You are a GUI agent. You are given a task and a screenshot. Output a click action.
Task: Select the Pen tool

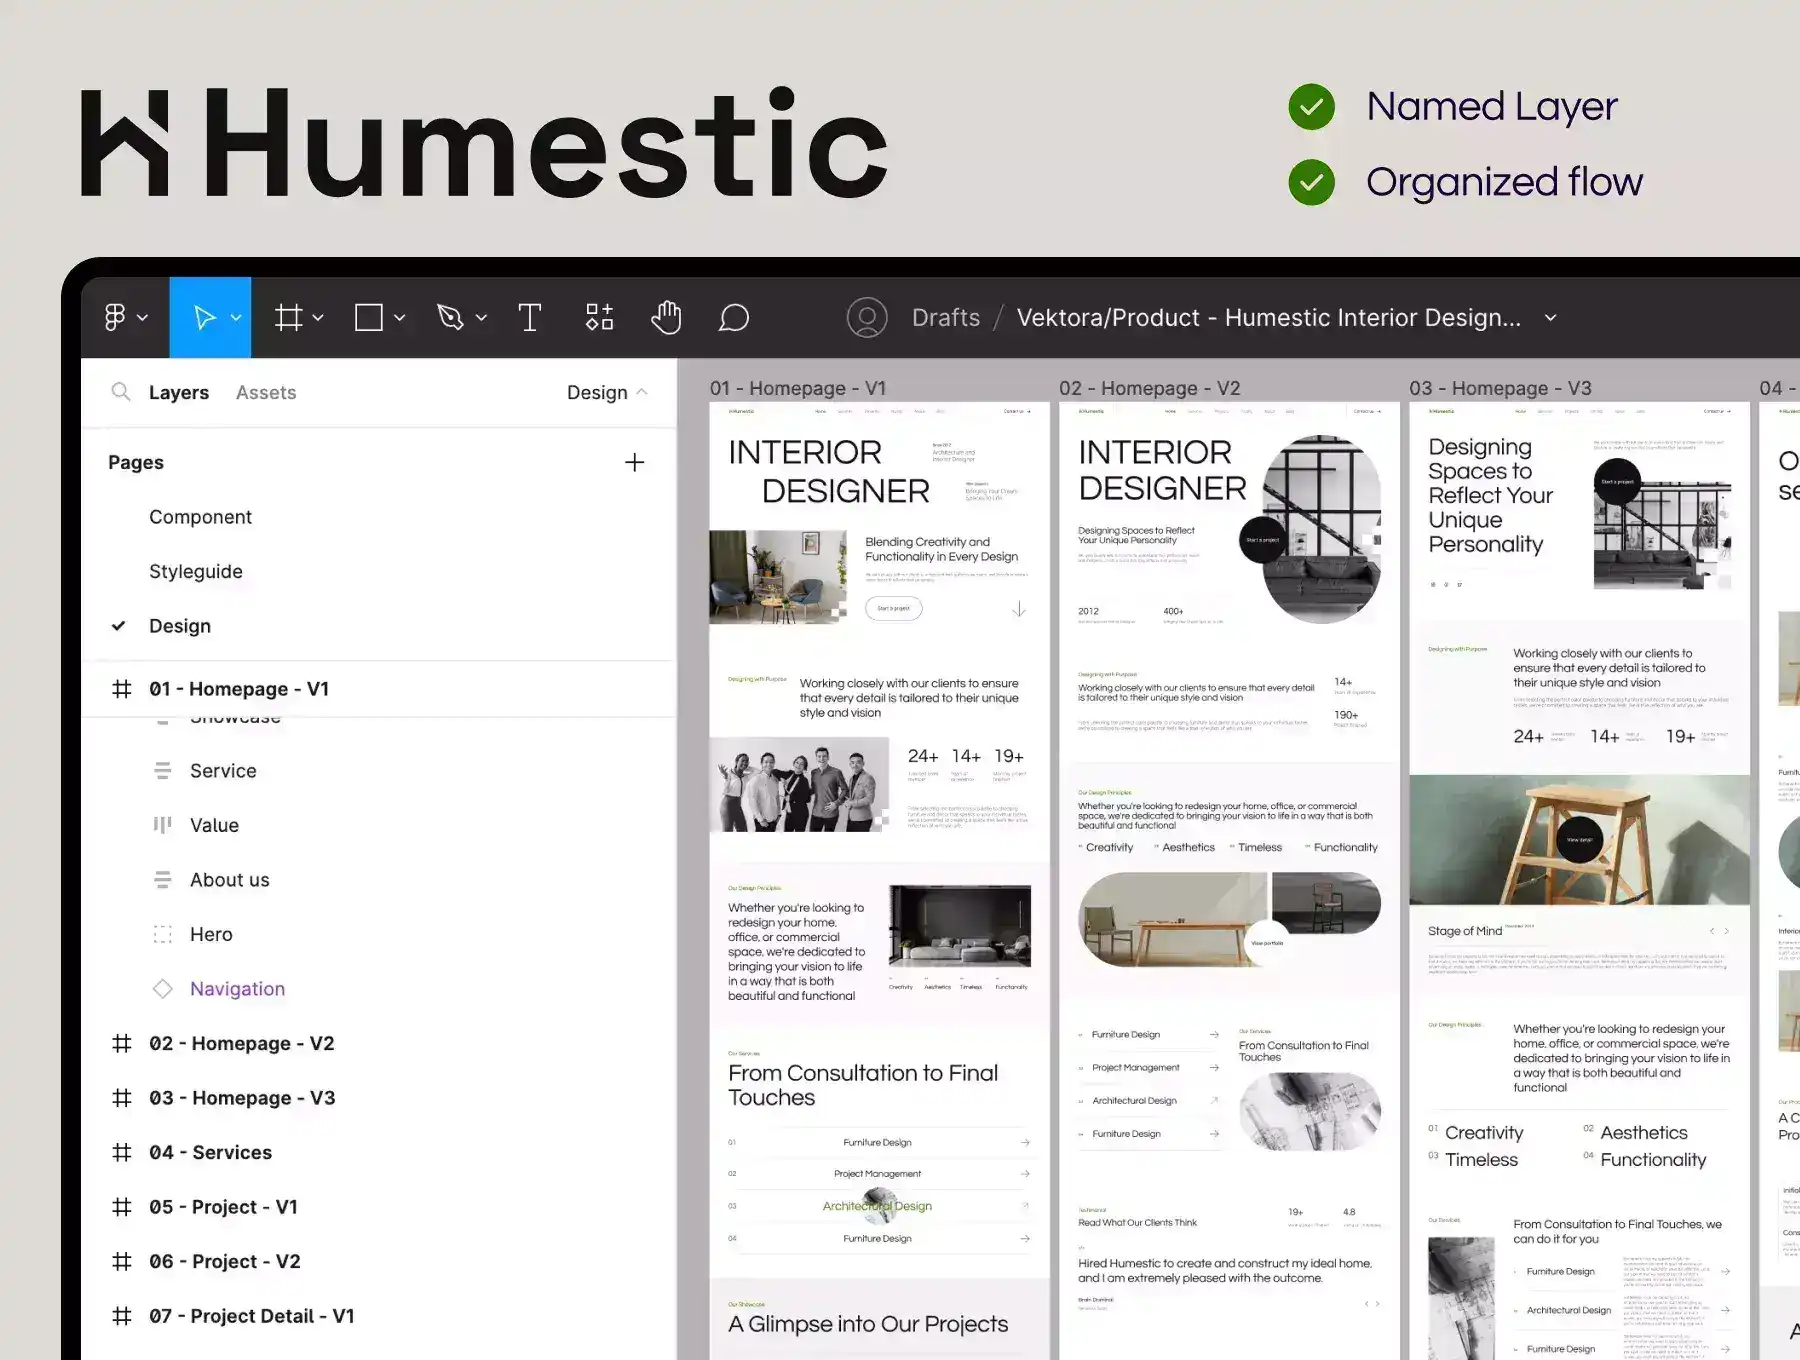[450, 318]
